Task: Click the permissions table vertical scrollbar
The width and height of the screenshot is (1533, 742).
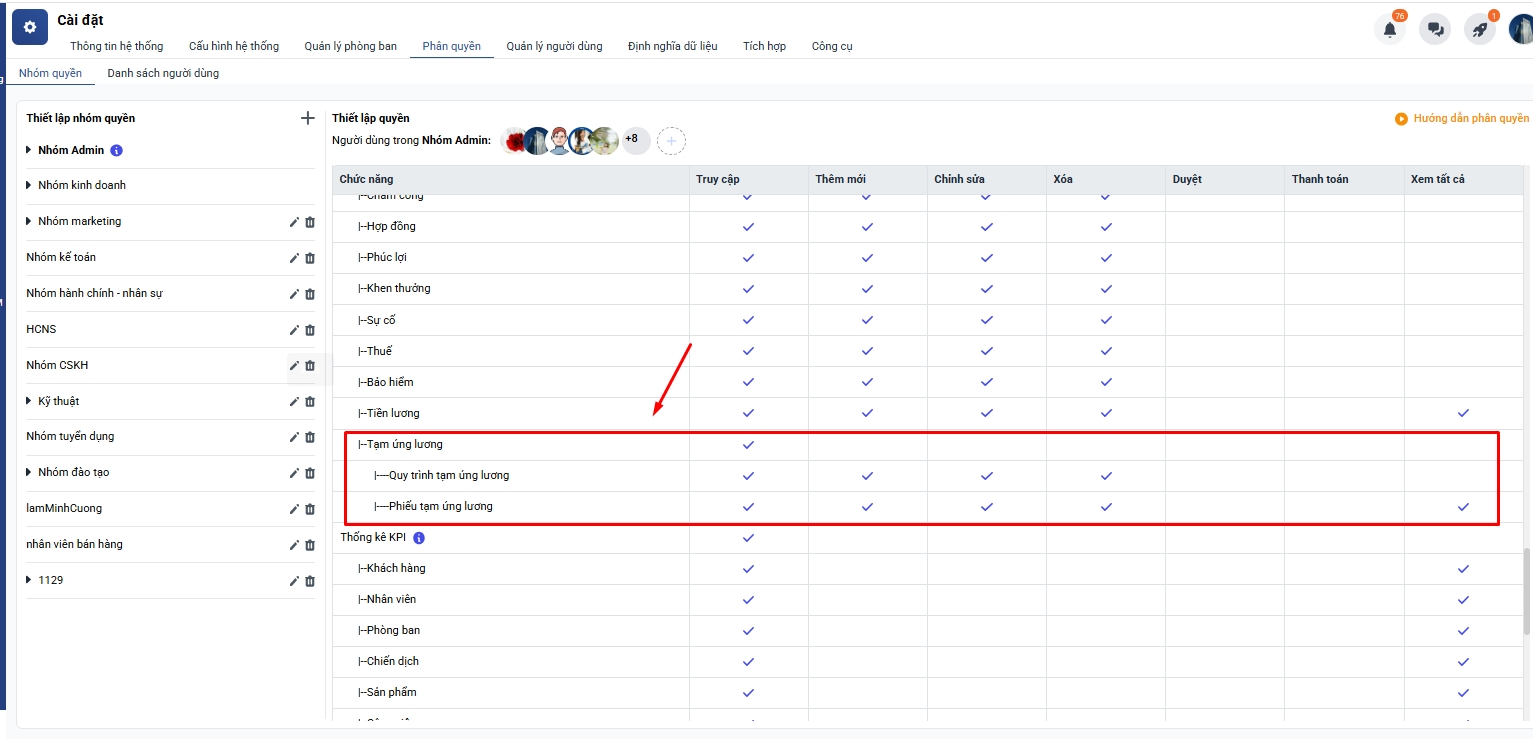Action: coord(1526,590)
